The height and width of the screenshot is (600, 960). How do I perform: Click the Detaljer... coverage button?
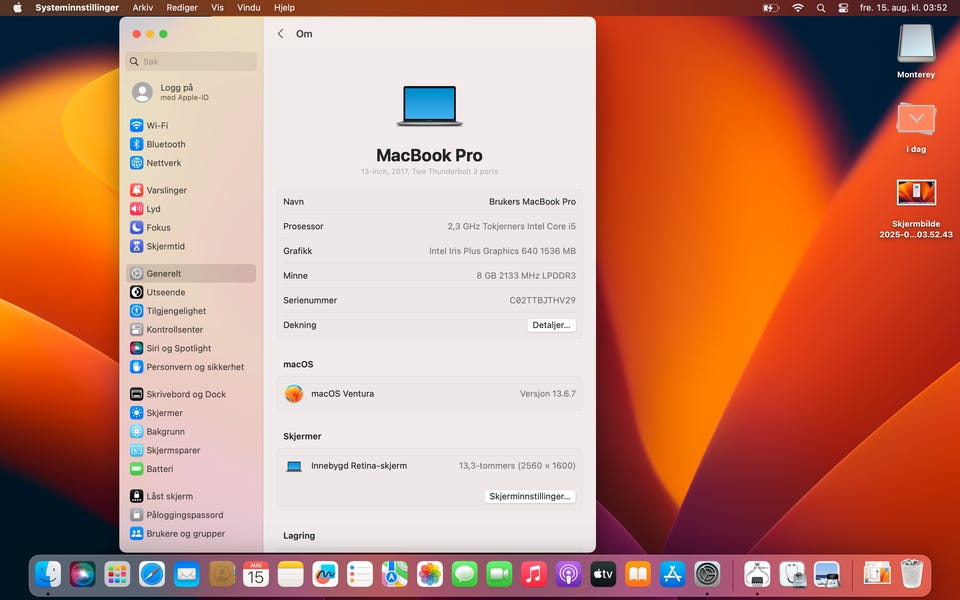click(551, 325)
